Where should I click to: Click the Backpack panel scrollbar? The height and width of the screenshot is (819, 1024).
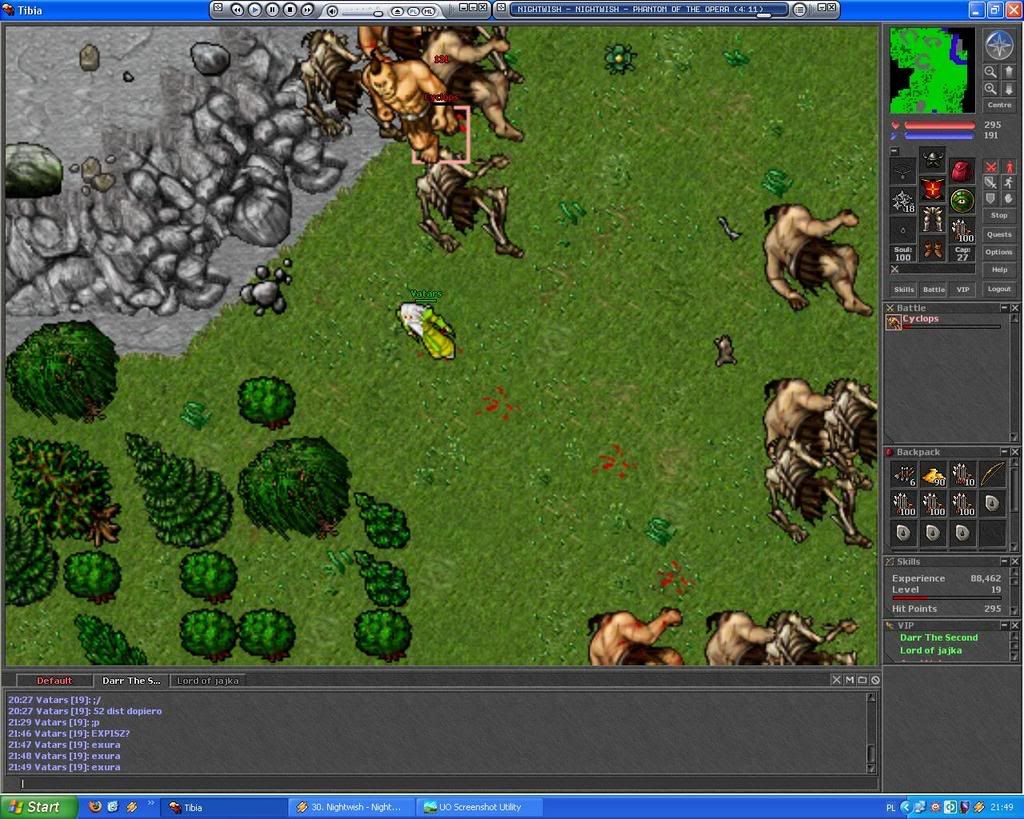click(x=1014, y=504)
